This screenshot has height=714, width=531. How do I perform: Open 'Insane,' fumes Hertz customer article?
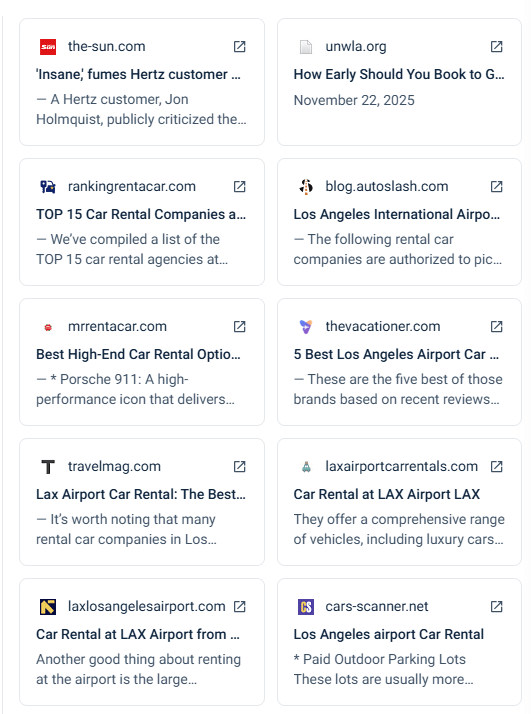pyautogui.click(x=138, y=74)
